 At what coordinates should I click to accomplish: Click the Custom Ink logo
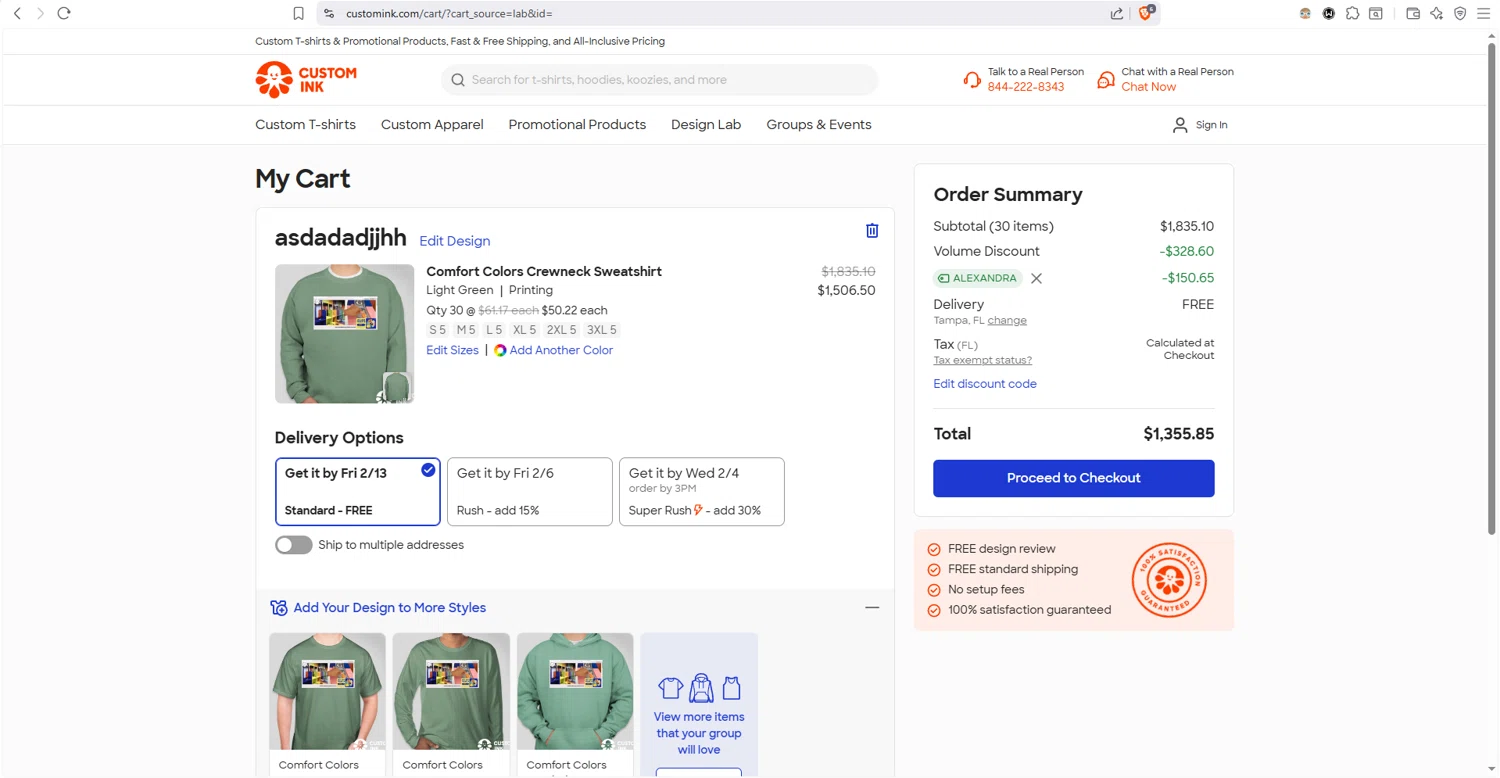tap(306, 80)
